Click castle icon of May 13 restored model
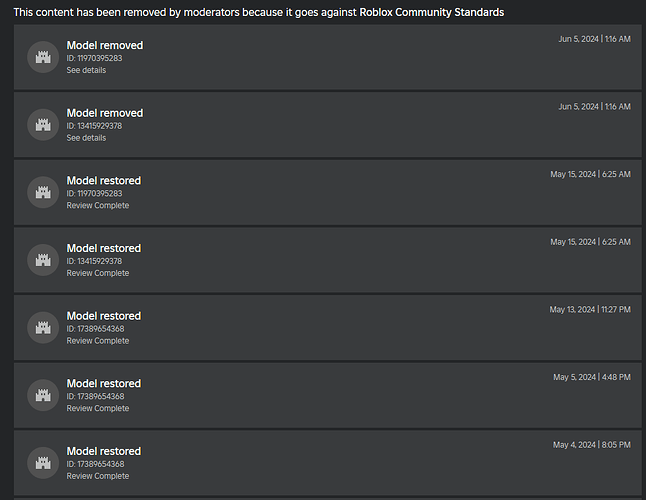 pos(43,327)
